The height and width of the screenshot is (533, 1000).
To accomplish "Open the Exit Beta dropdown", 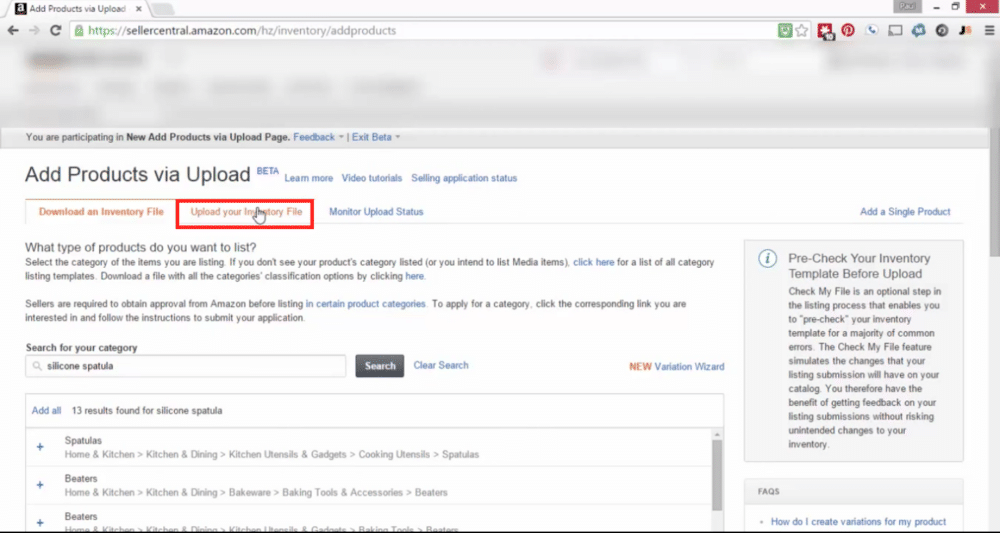I will click(x=376, y=137).
